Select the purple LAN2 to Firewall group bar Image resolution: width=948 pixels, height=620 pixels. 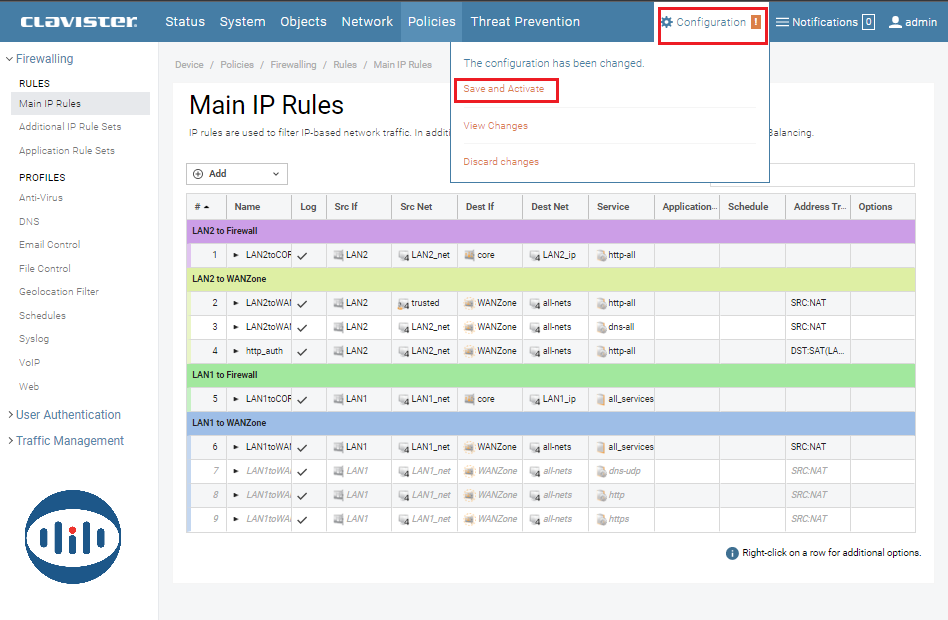(x=550, y=231)
